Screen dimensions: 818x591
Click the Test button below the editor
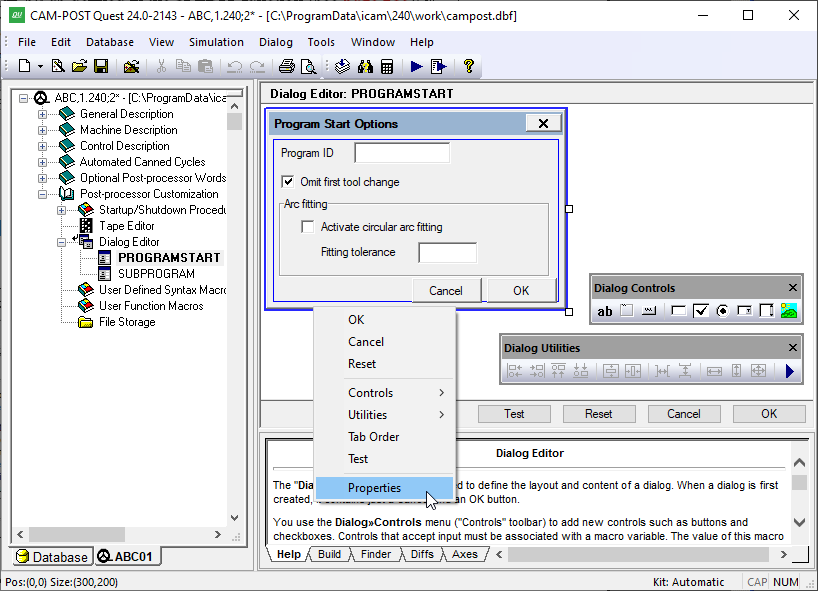[514, 414]
